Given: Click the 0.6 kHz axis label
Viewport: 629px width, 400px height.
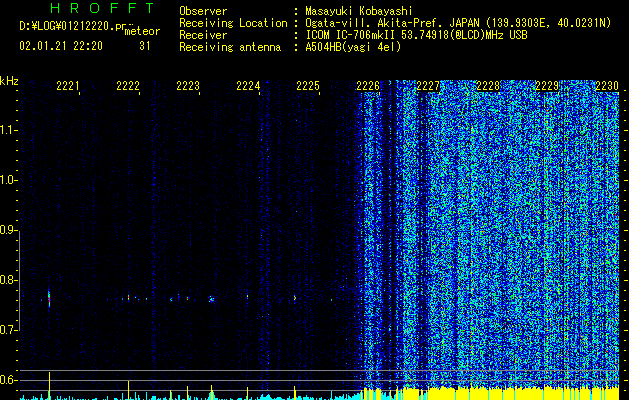Looking at the screenshot, I should tap(7, 380).
